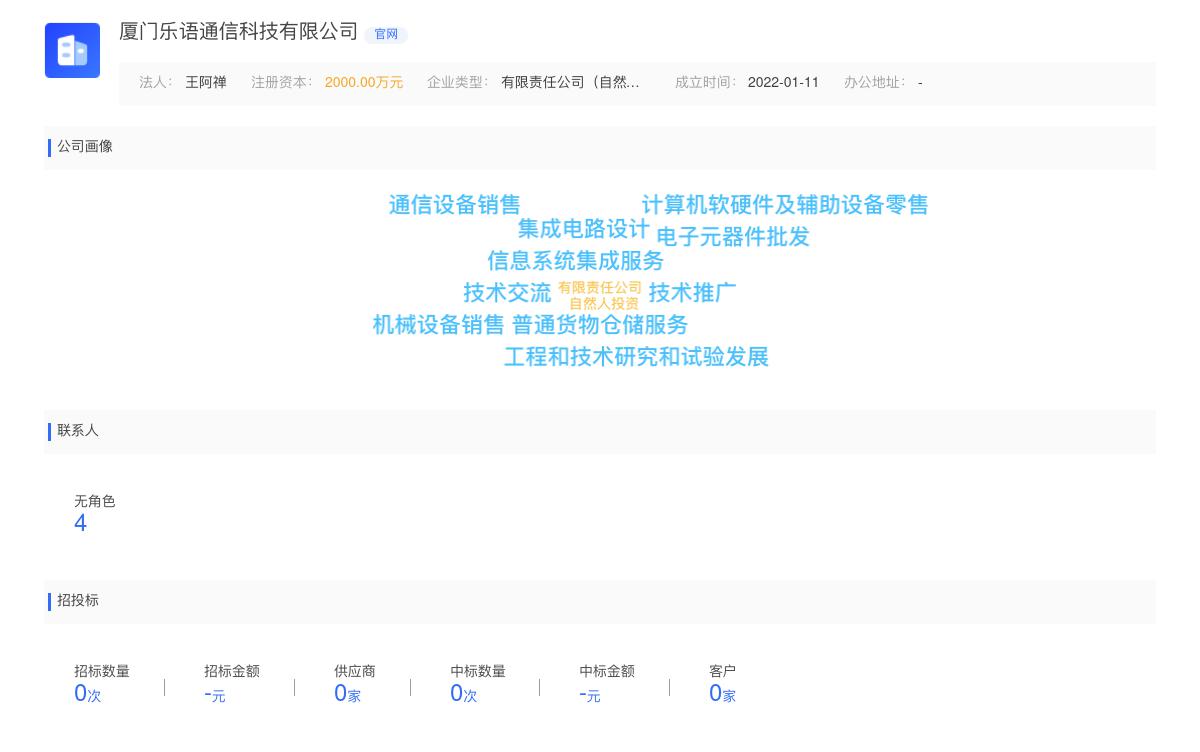Click company name 厦门乐语通信科技有限公司

coord(238,31)
